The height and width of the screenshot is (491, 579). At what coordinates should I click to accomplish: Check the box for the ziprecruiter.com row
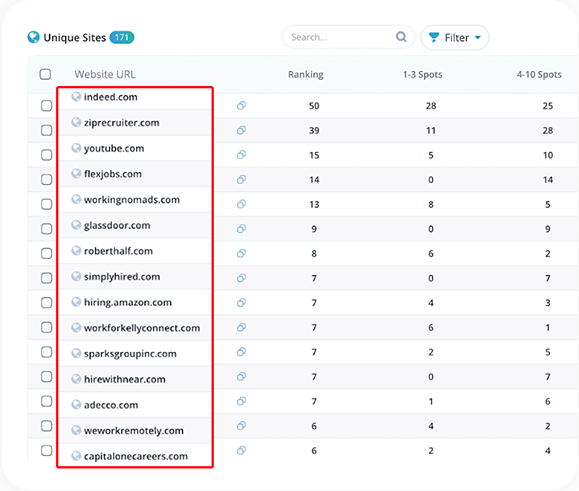point(47,130)
